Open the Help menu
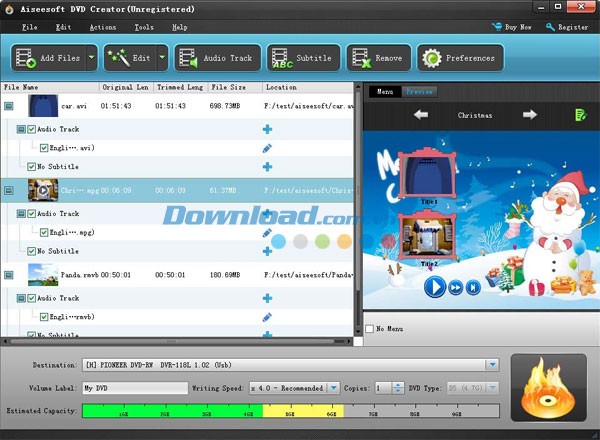This screenshot has height=440, width=600. click(179, 27)
